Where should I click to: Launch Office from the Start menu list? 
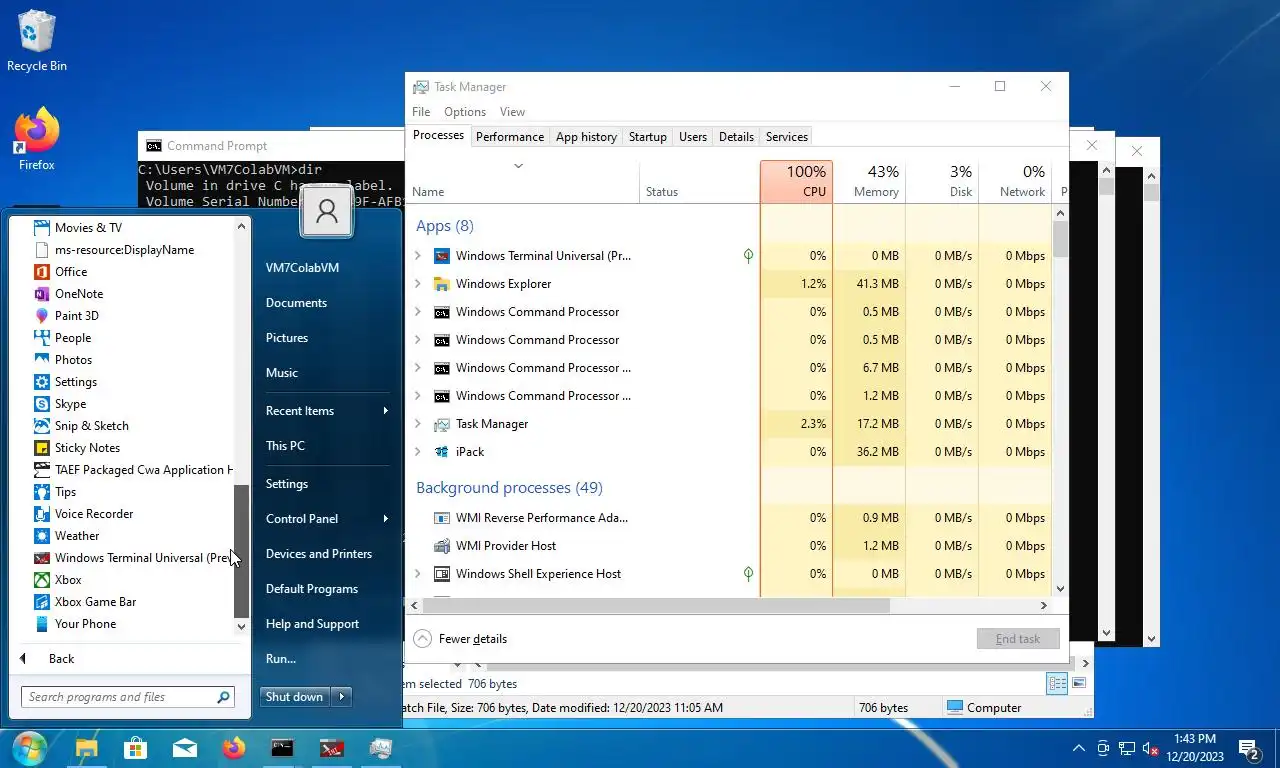coord(71,272)
